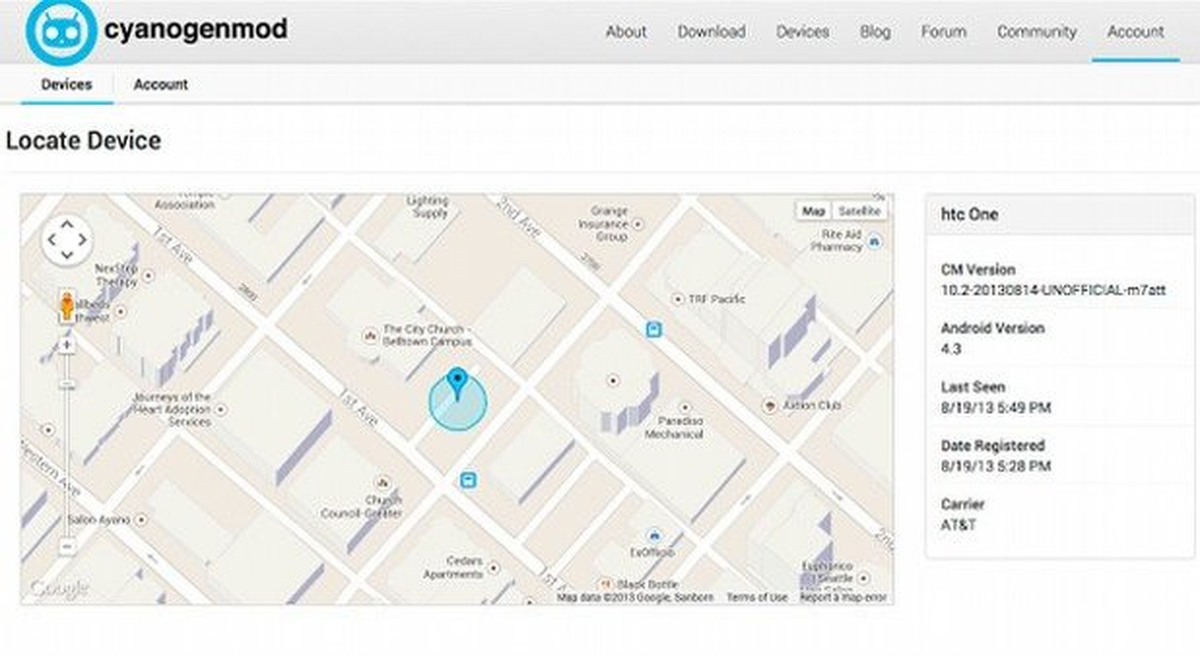Click the TRF Pacific map label
1200x656 pixels.
(716, 299)
